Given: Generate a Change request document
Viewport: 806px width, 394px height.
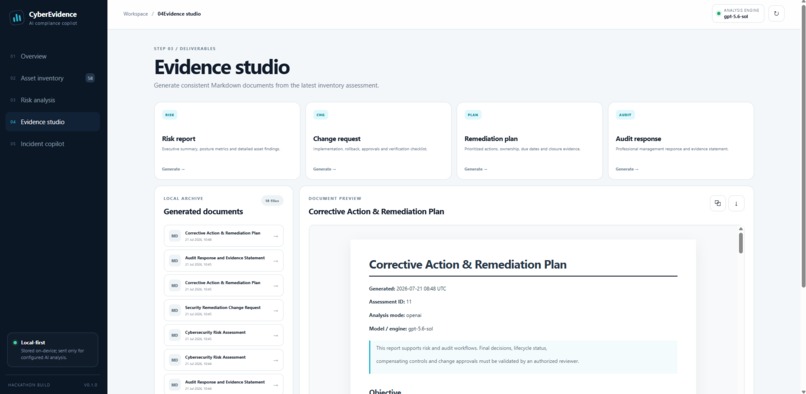Looking at the screenshot, I should (324, 169).
